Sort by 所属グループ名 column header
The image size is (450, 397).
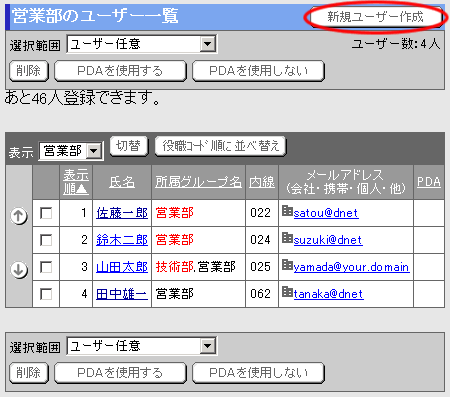point(198,182)
